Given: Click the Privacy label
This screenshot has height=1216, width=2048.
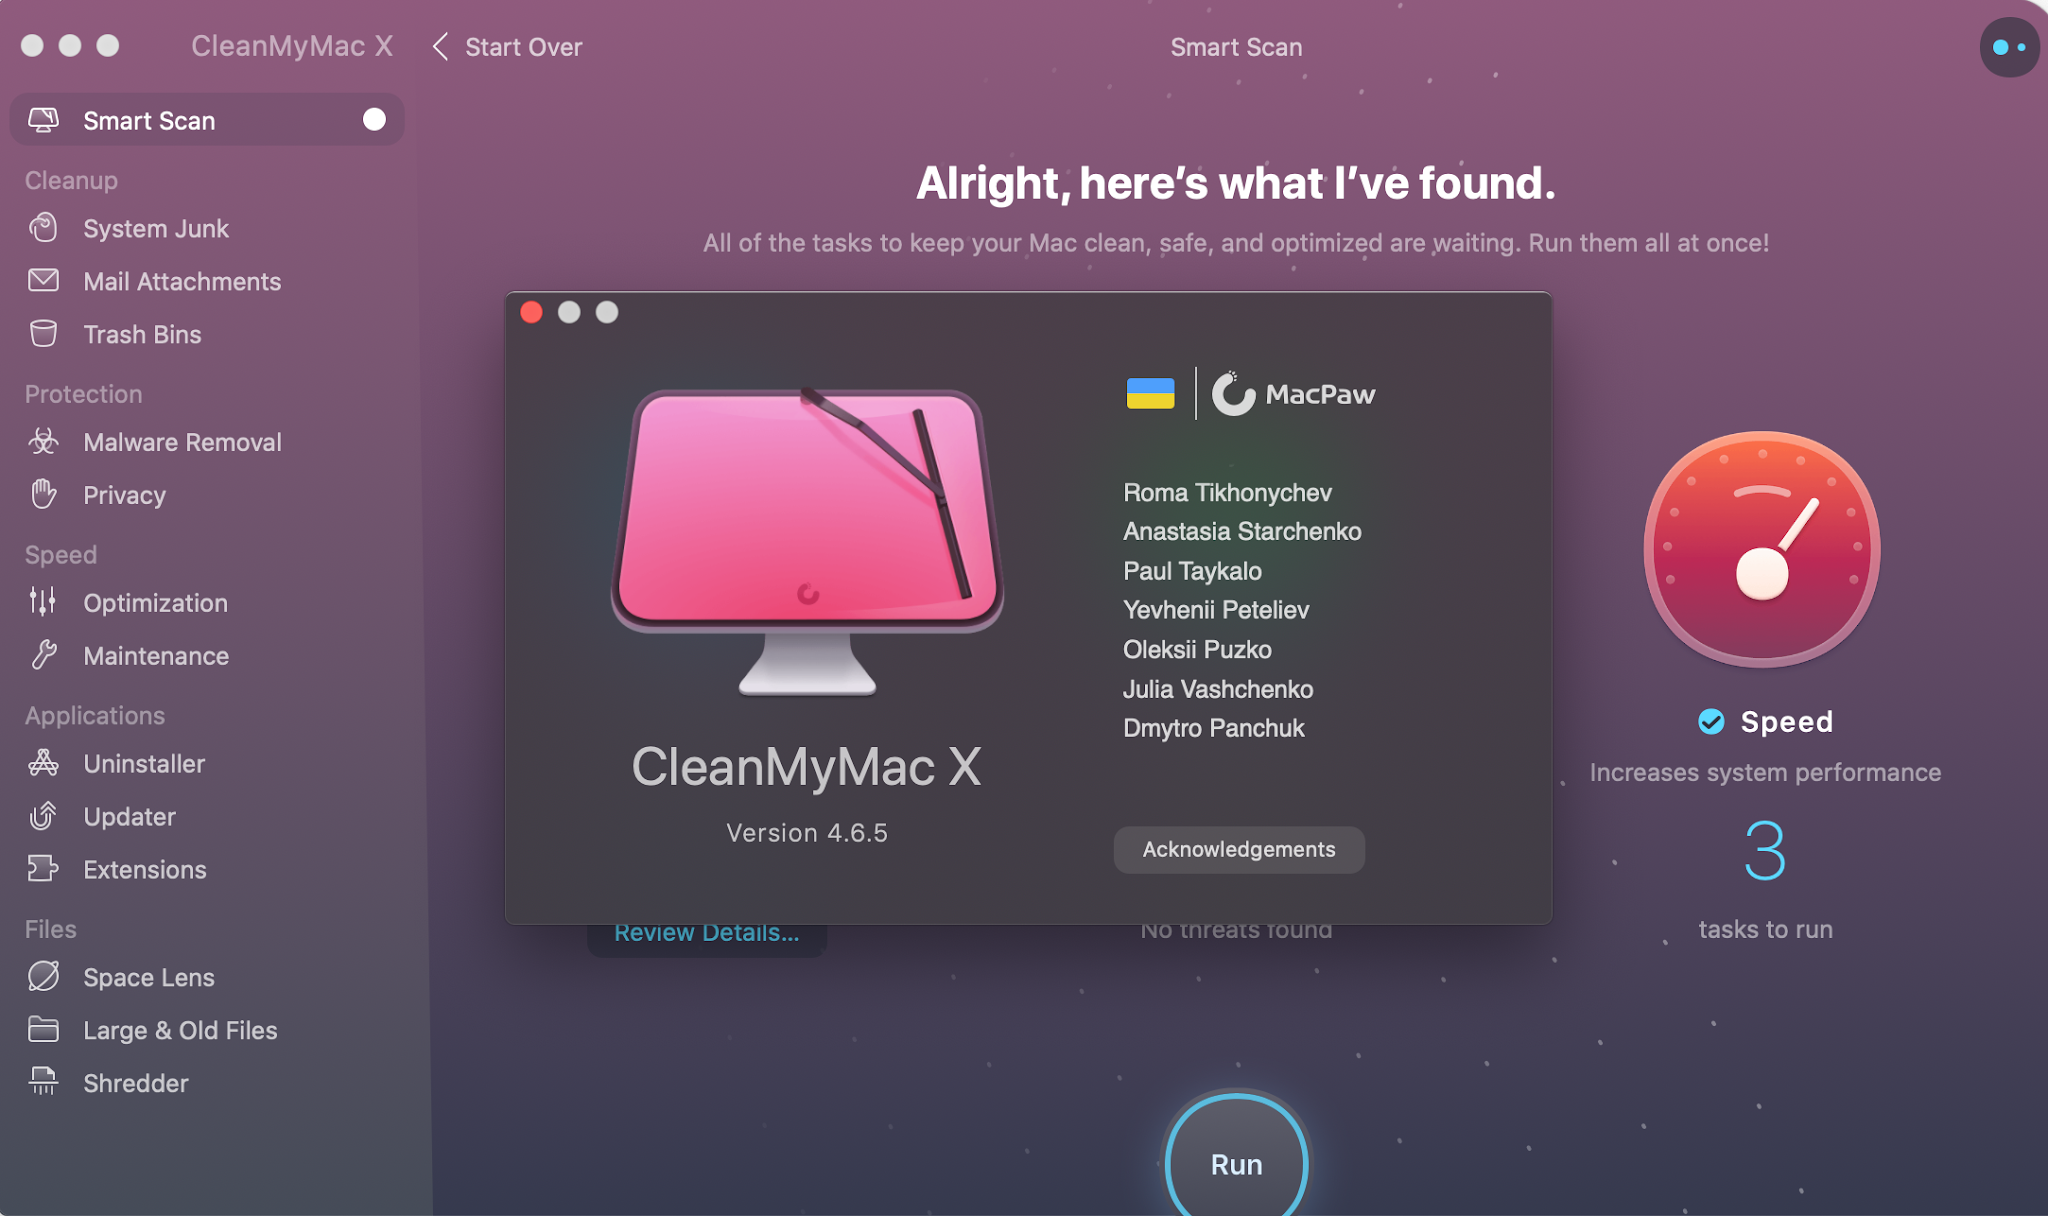Looking at the screenshot, I should click(124, 495).
